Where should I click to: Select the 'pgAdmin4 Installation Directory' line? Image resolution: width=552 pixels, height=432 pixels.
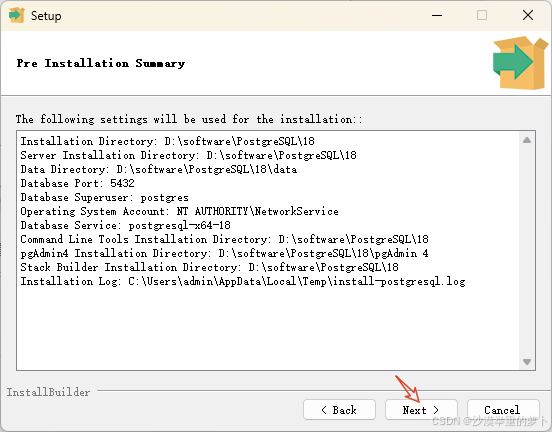tap(225, 253)
